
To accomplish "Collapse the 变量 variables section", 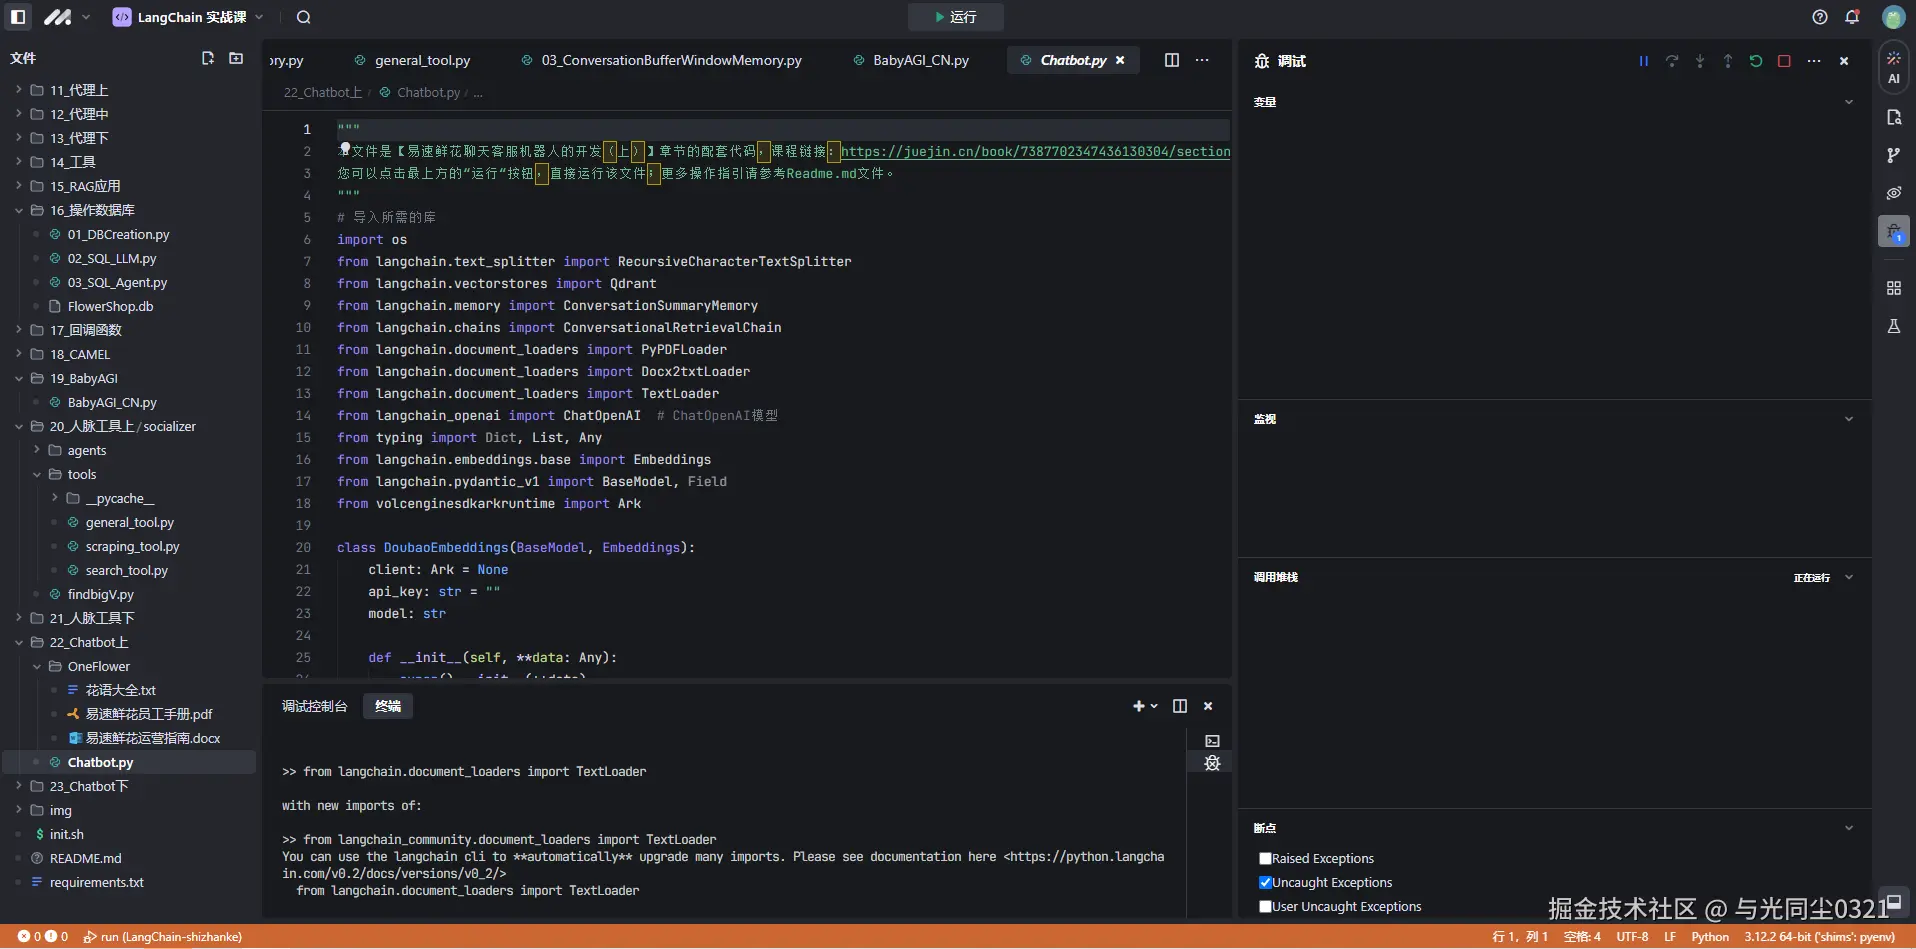I will click(1848, 102).
